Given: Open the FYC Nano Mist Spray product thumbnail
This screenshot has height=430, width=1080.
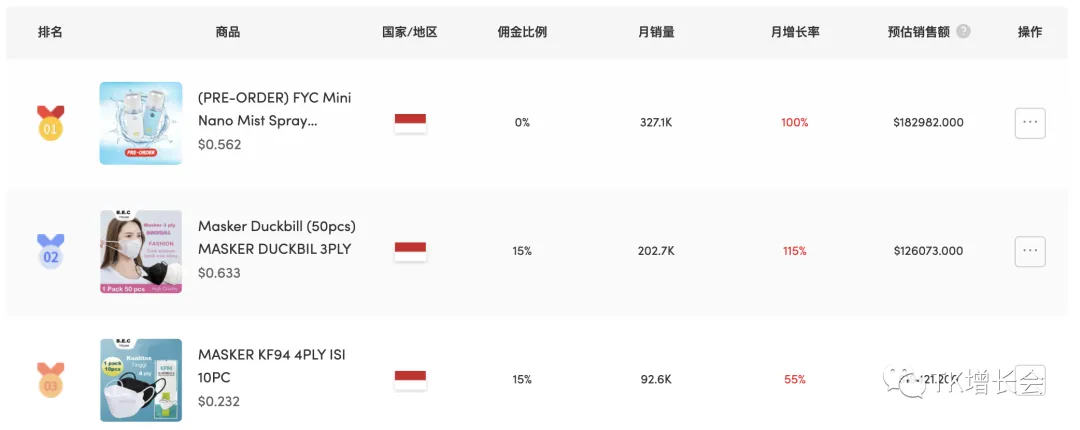Looking at the screenshot, I should [141, 123].
